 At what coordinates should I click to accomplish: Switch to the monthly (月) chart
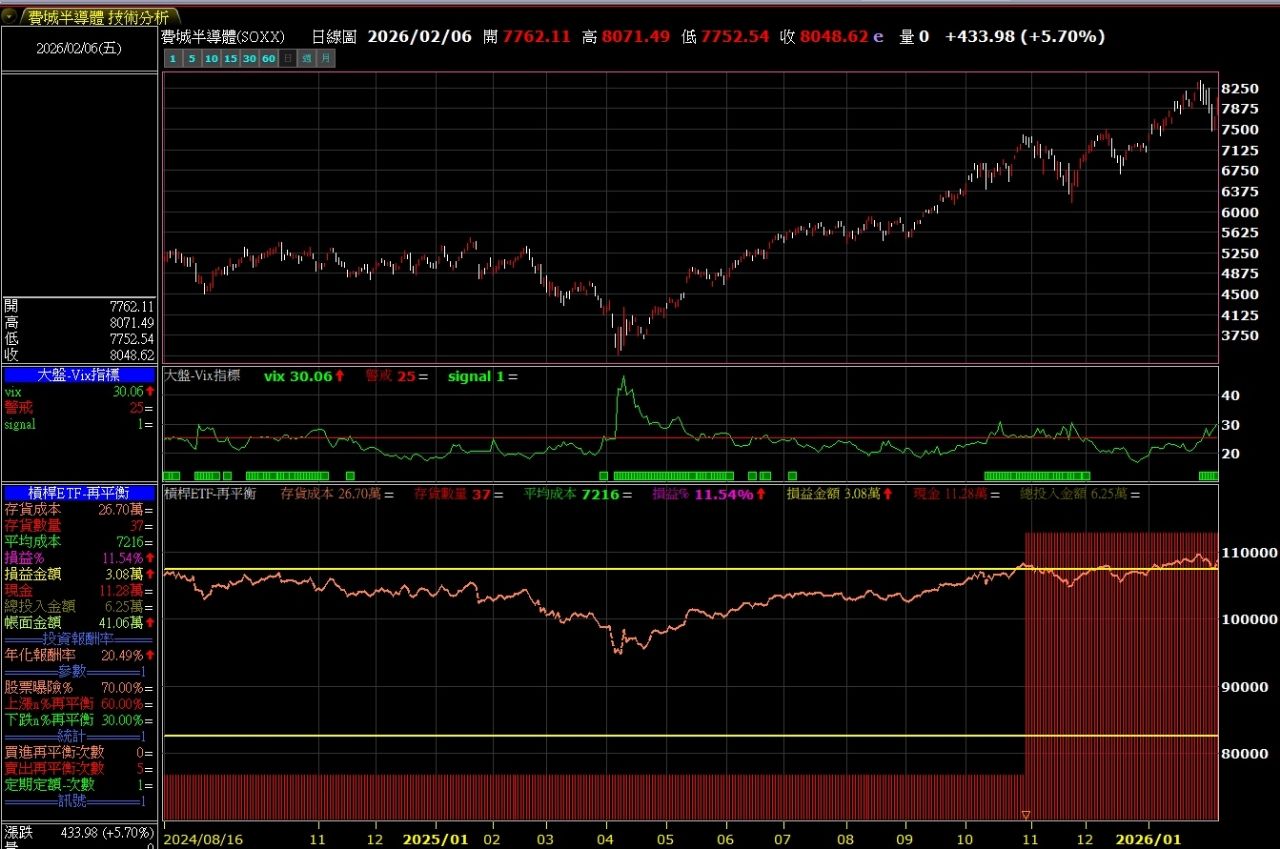(326, 59)
